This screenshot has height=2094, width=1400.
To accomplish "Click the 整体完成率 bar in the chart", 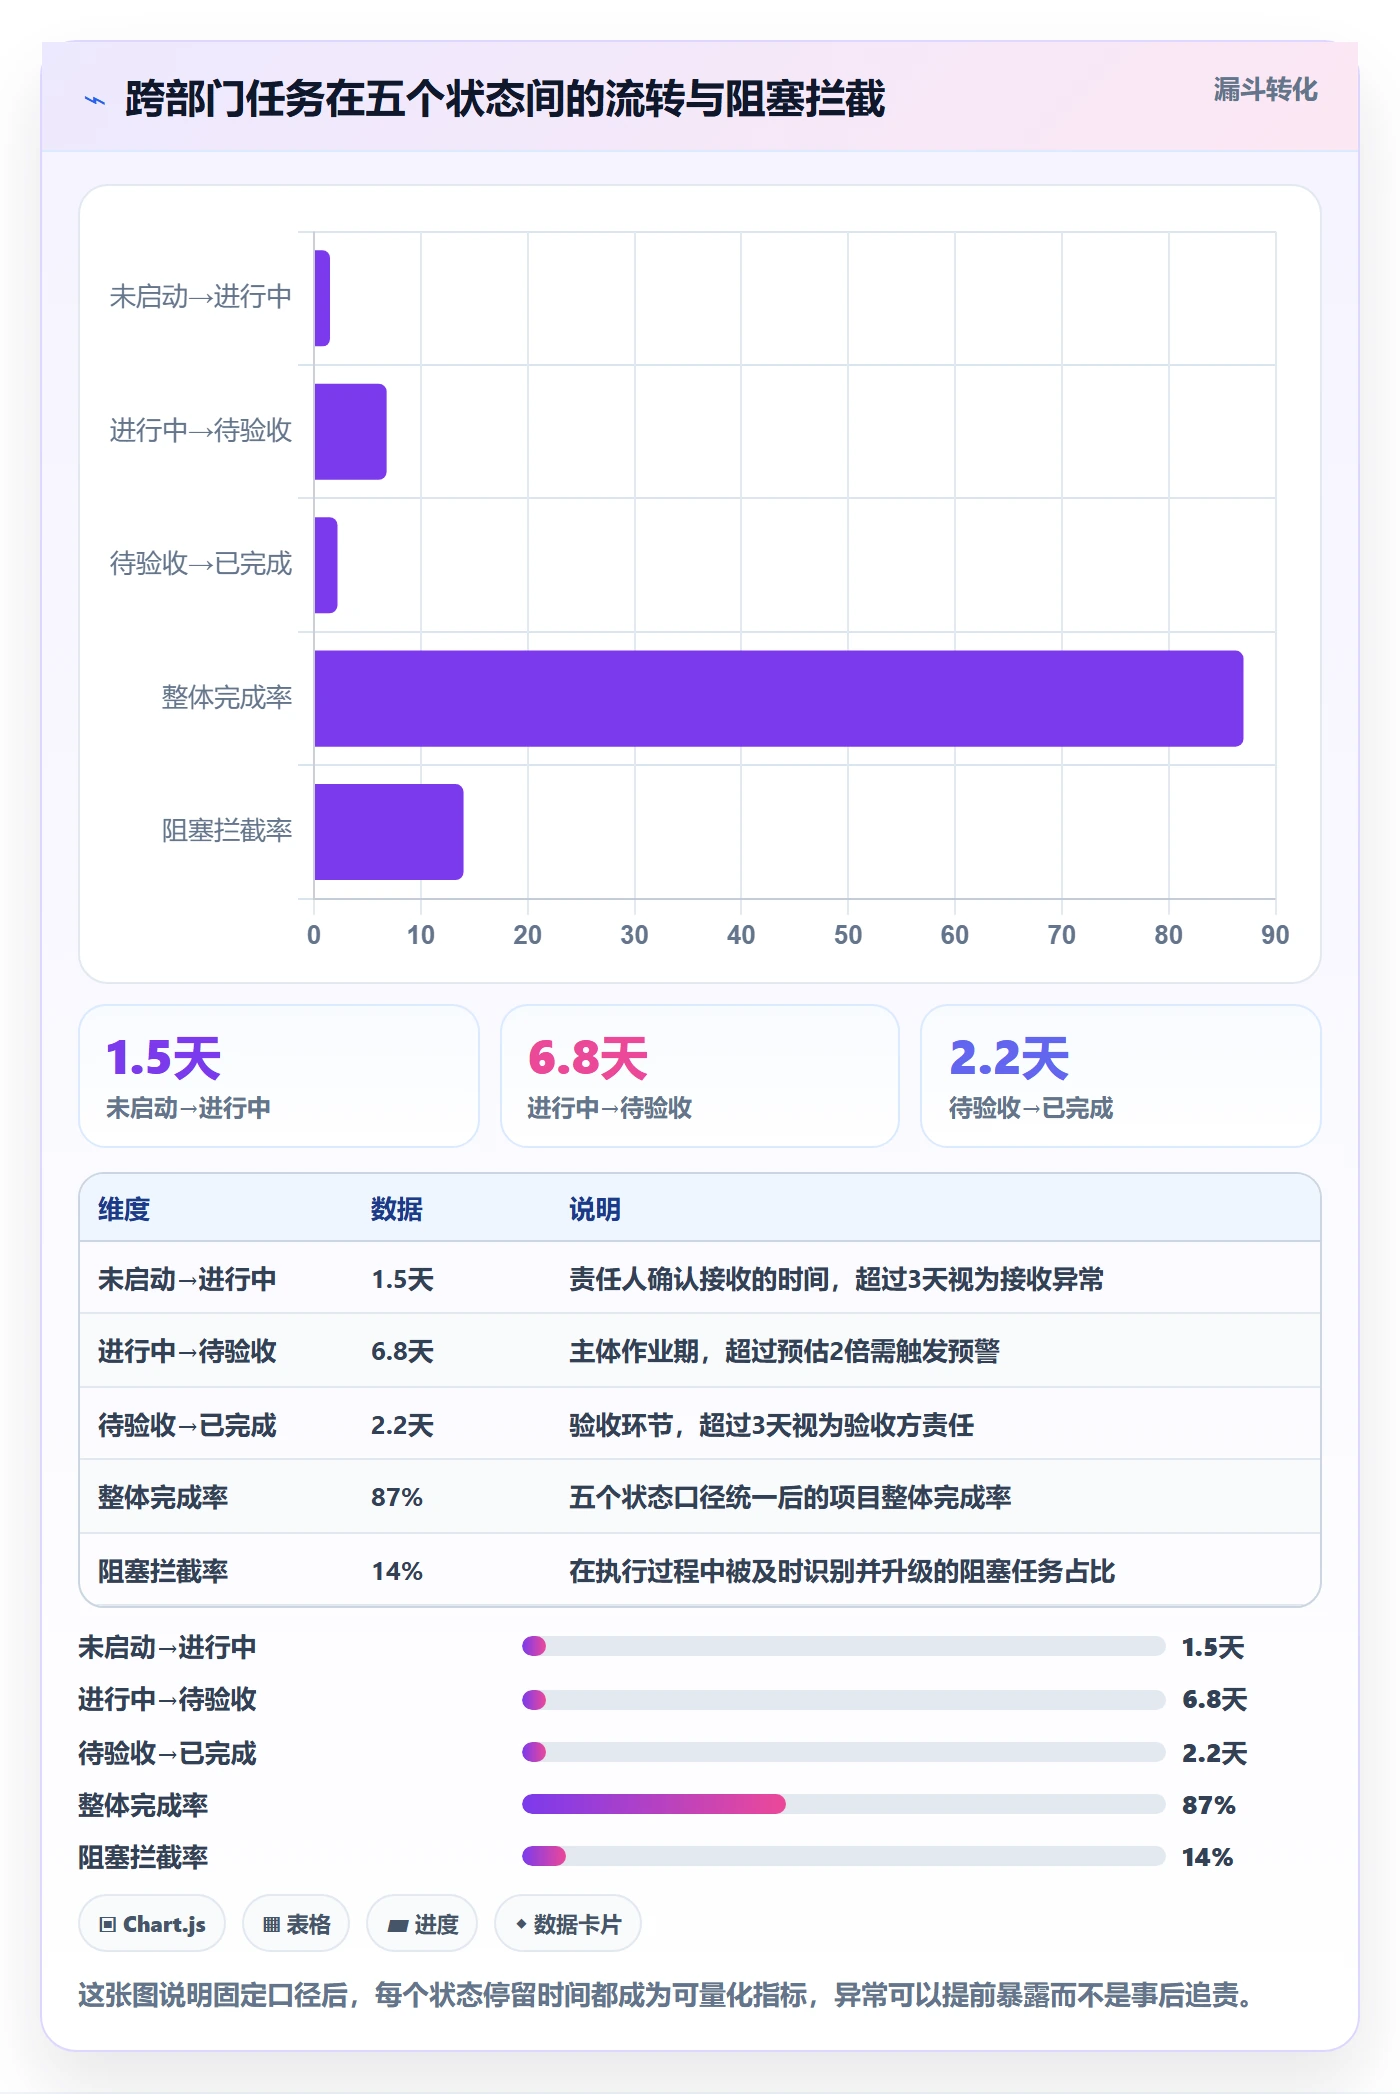I will [x=779, y=698].
